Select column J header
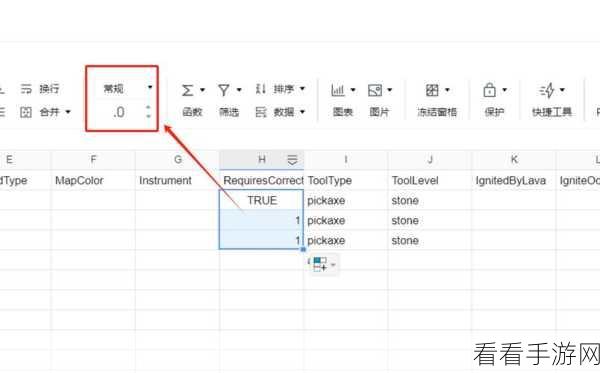This screenshot has width=600, height=373. pos(430,160)
